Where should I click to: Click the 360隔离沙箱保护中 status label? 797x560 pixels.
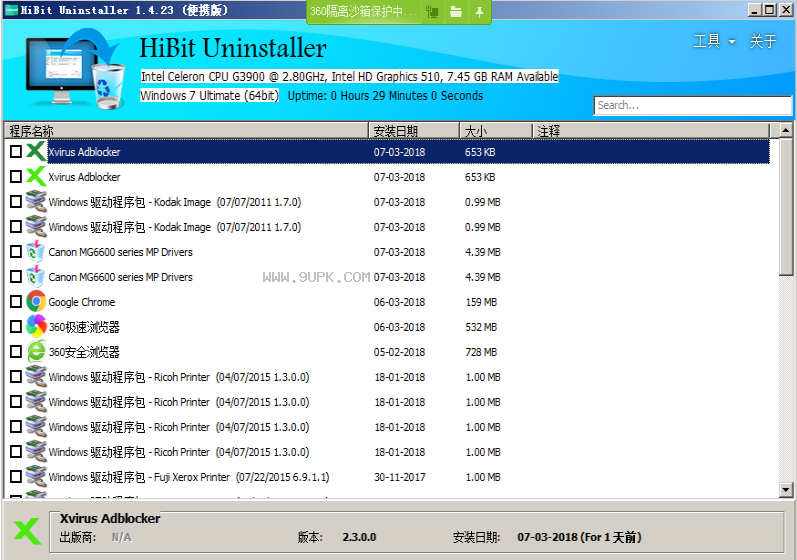click(x=363, y=11)
